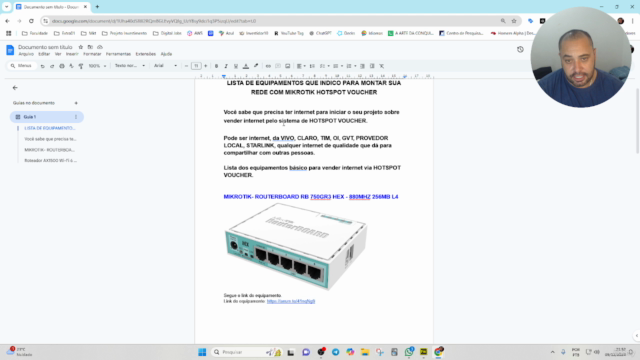
Task: Open Editar menu
Action: (x=44, y=54)
